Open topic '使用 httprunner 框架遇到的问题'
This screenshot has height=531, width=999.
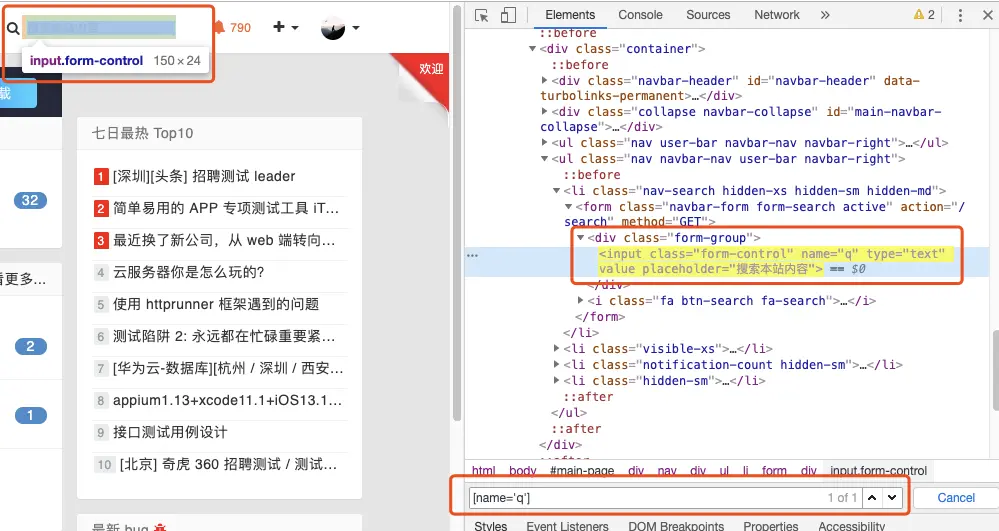pyautogui.click(x=216, y=304)
